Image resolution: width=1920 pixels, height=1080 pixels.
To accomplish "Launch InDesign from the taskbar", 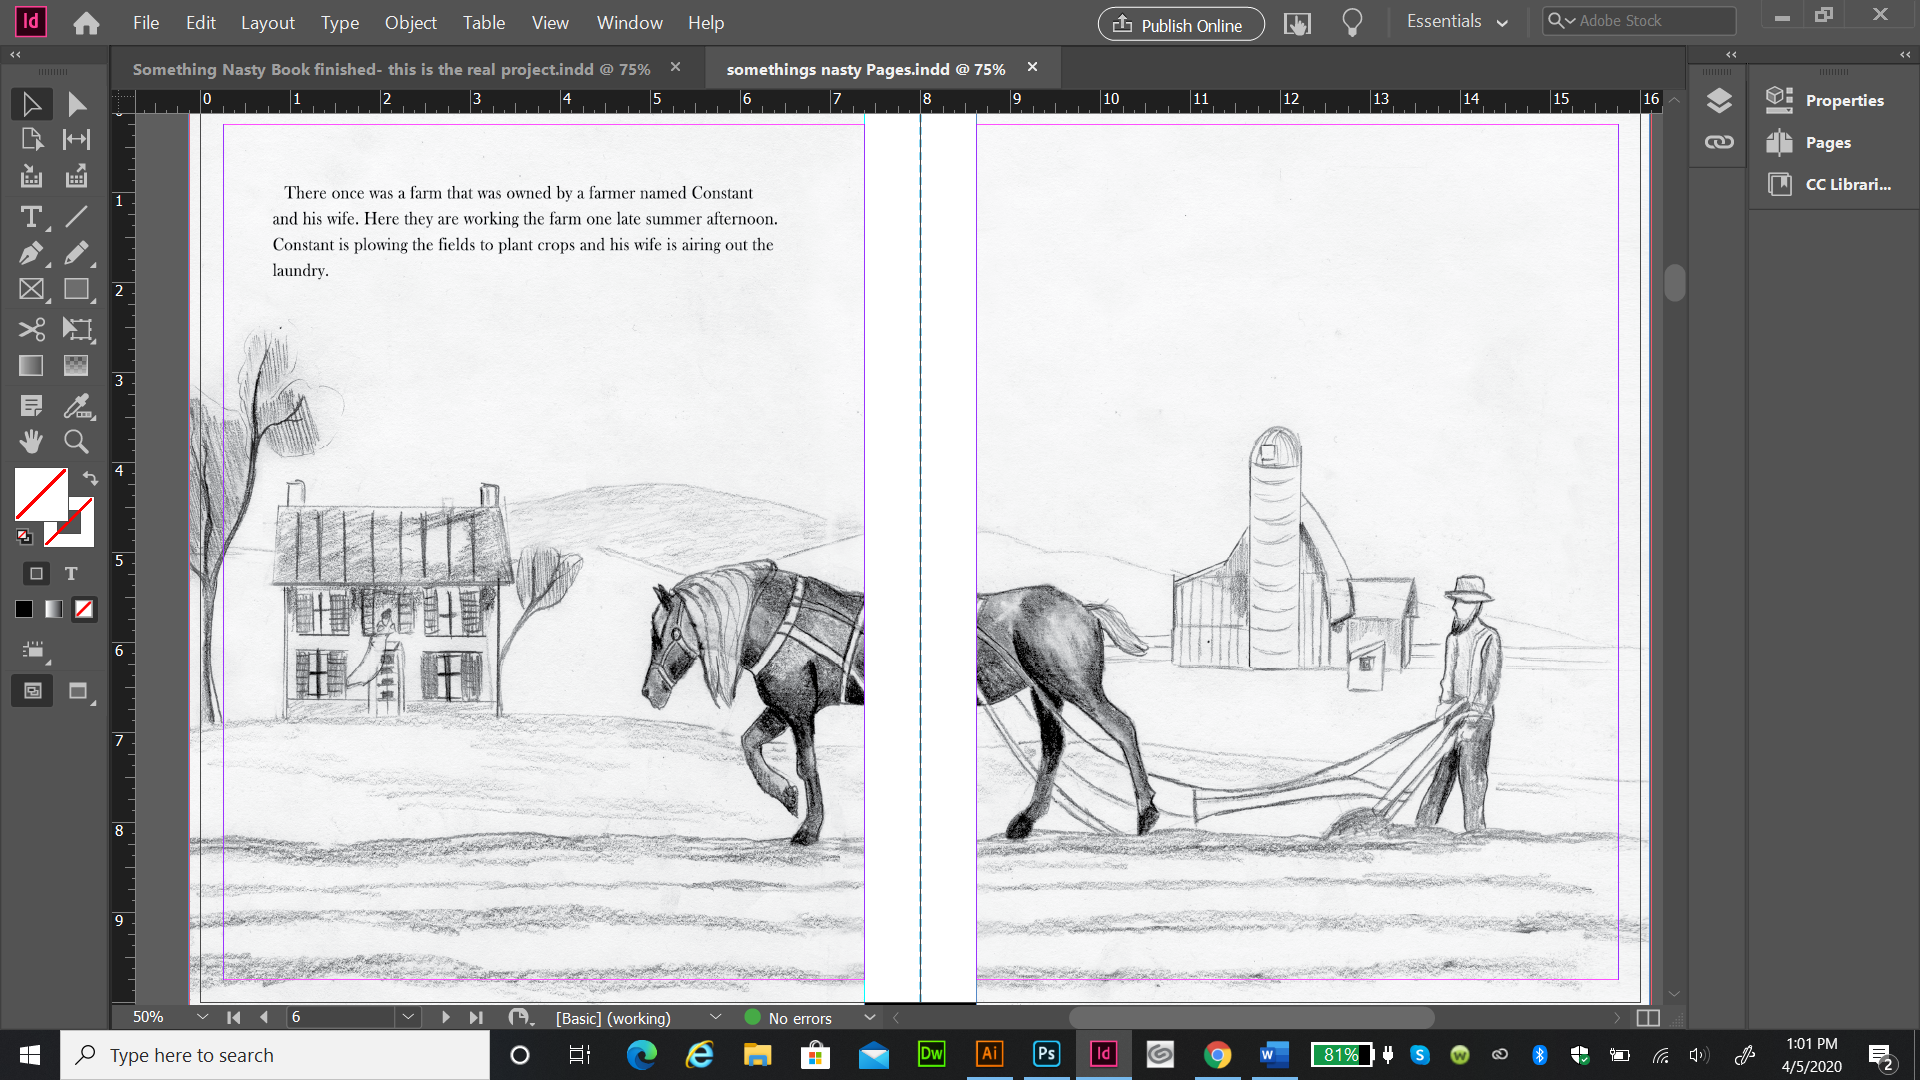I will click(1104, 1054).
